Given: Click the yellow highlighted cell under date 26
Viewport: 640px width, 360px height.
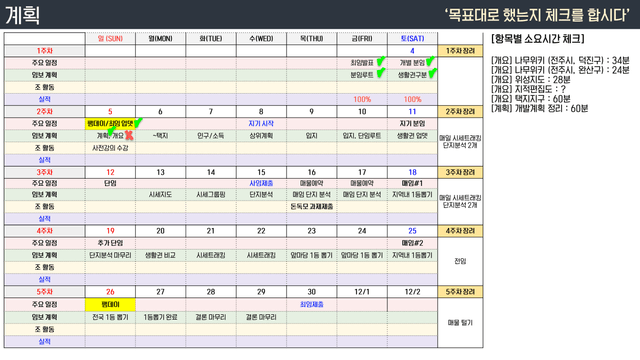Looking at the screenshot, I should [x=110, y=304].
